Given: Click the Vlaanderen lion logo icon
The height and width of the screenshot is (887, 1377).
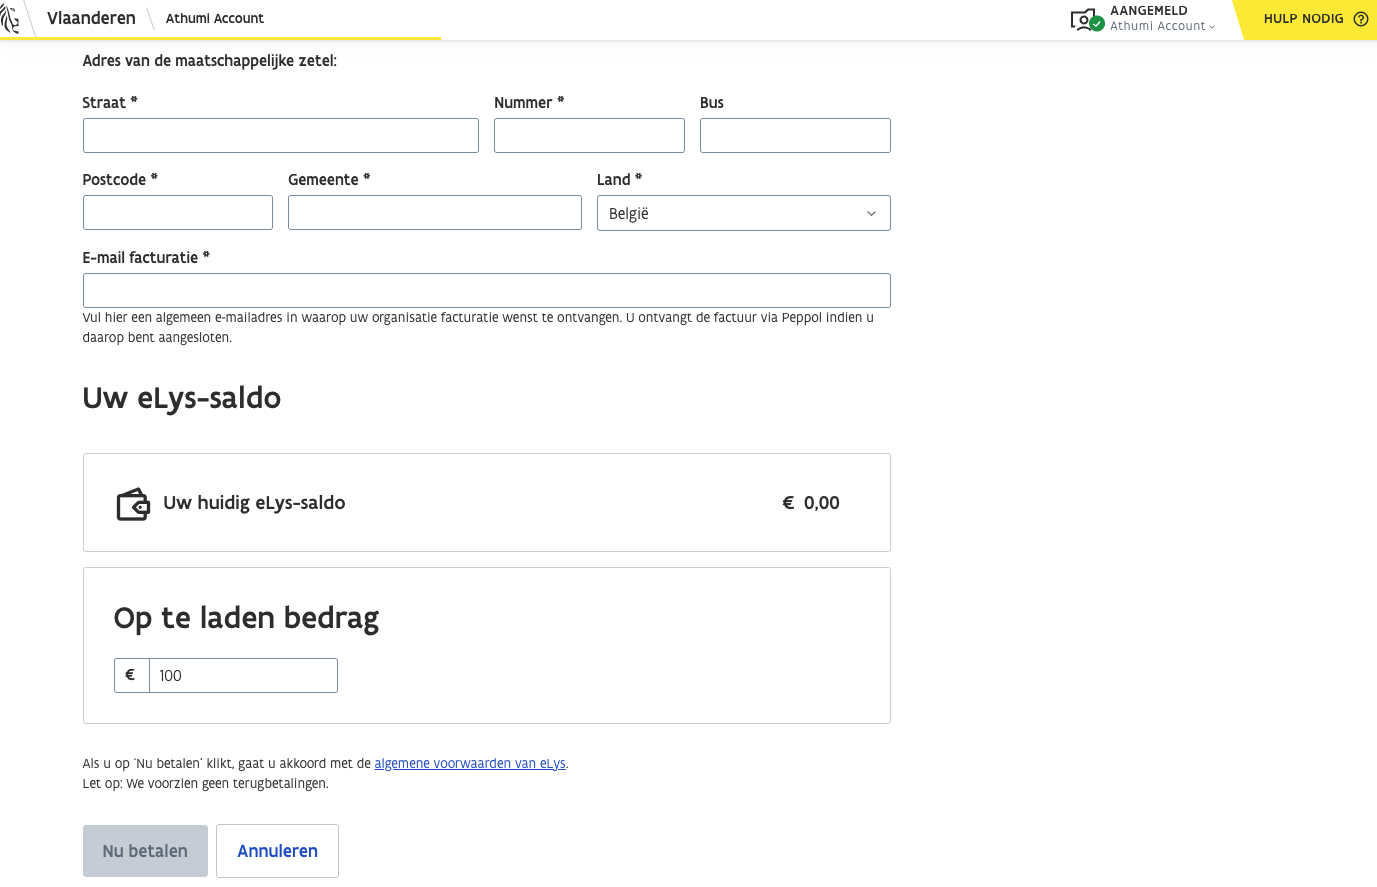Looking at the screenshot, I should click(x=10, y=19).
